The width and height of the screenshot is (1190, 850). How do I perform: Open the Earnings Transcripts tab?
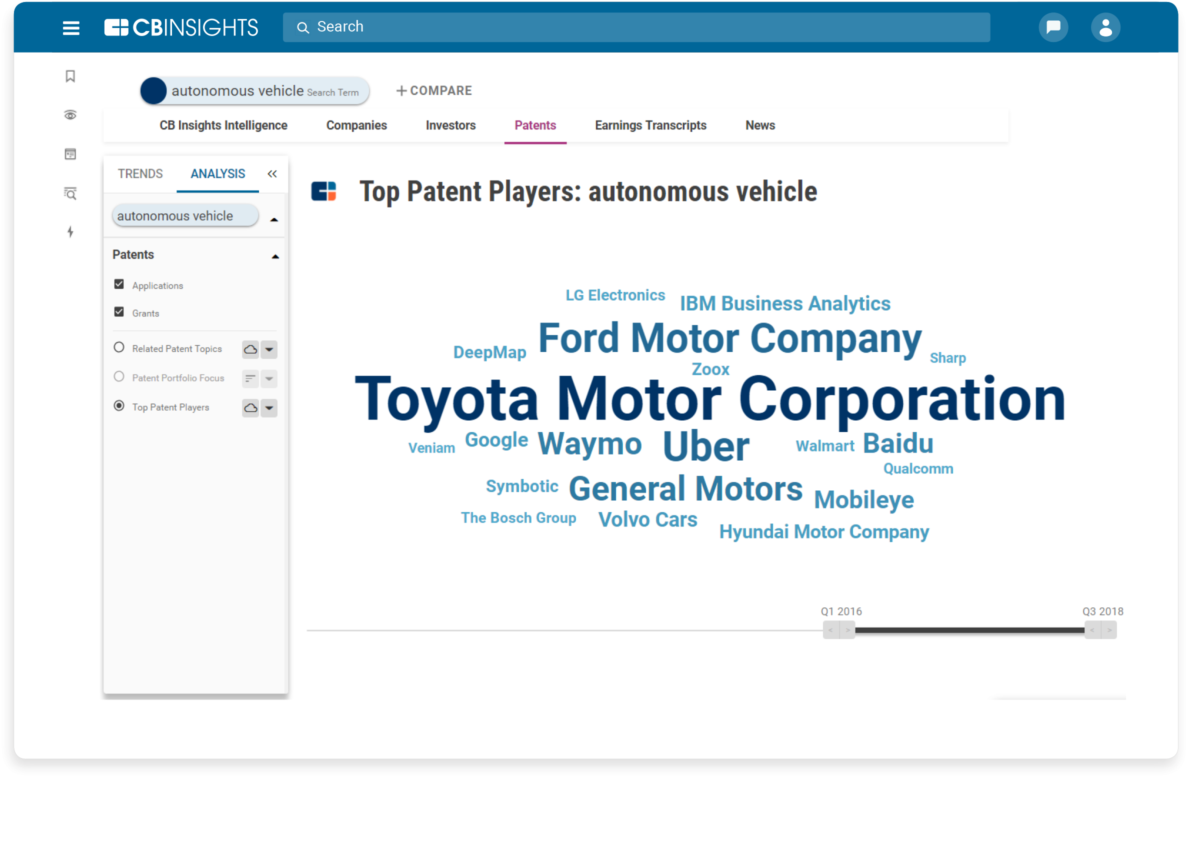click(650, 125)
